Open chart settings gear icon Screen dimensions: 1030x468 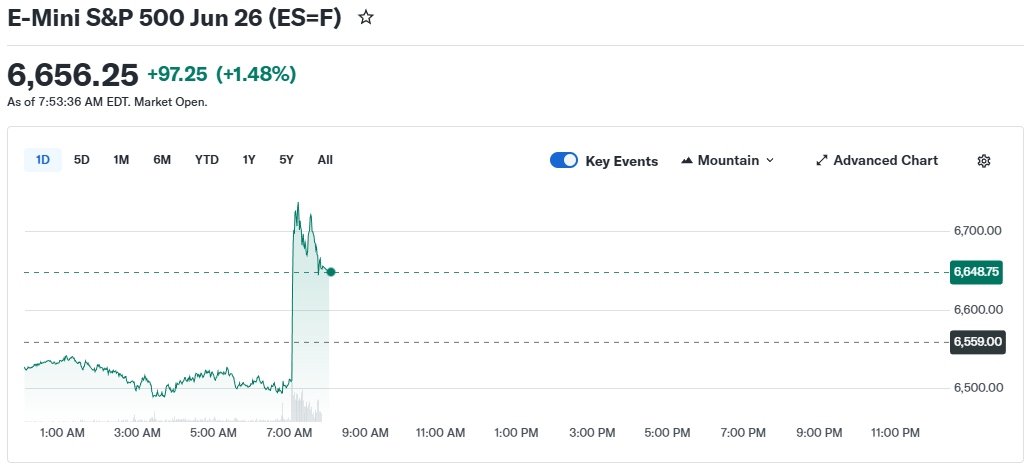pos(983,161)
